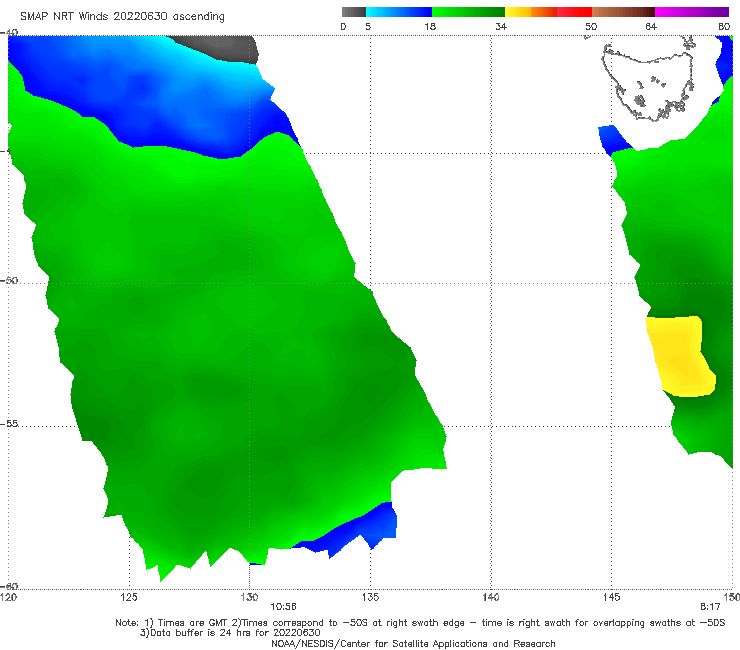Pick the green segment of the wind color bar
740x650 pixels.
click(468, 12)
